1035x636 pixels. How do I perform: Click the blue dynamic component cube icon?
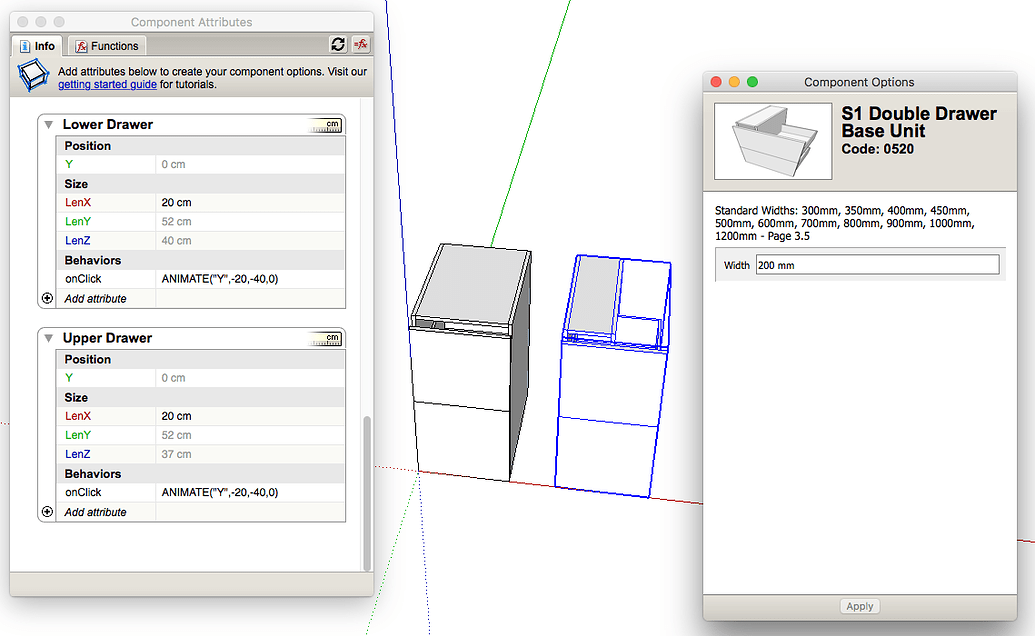tap(33, 74)
